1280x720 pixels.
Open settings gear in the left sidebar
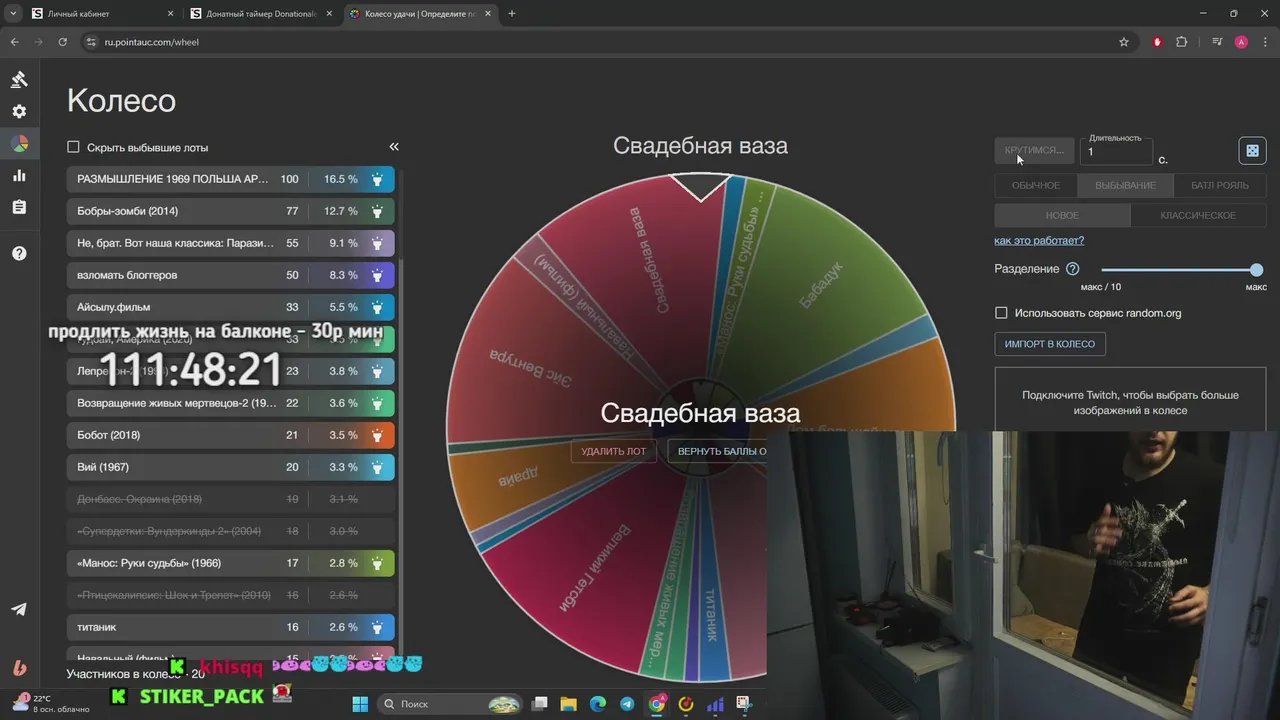click(x=19, y=111)
